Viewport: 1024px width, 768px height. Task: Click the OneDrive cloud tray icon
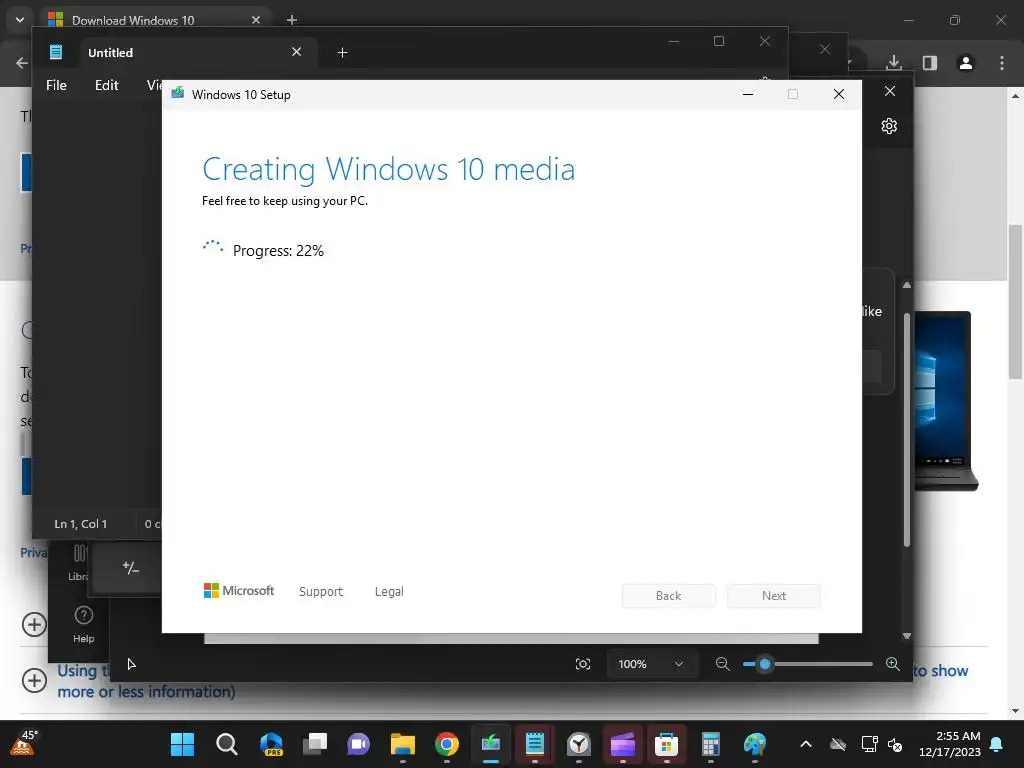838,744
